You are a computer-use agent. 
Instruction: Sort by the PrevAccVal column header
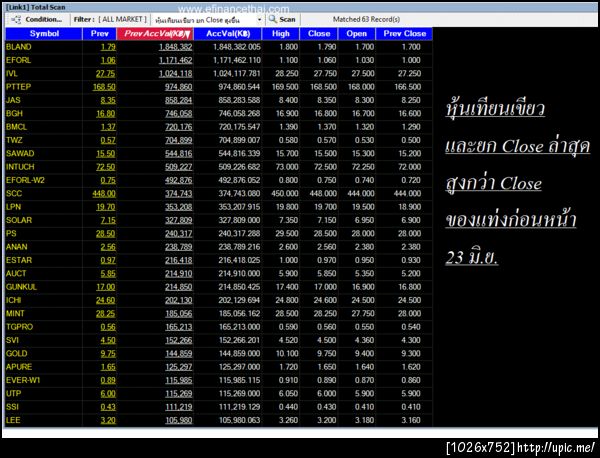pos(155,34)
